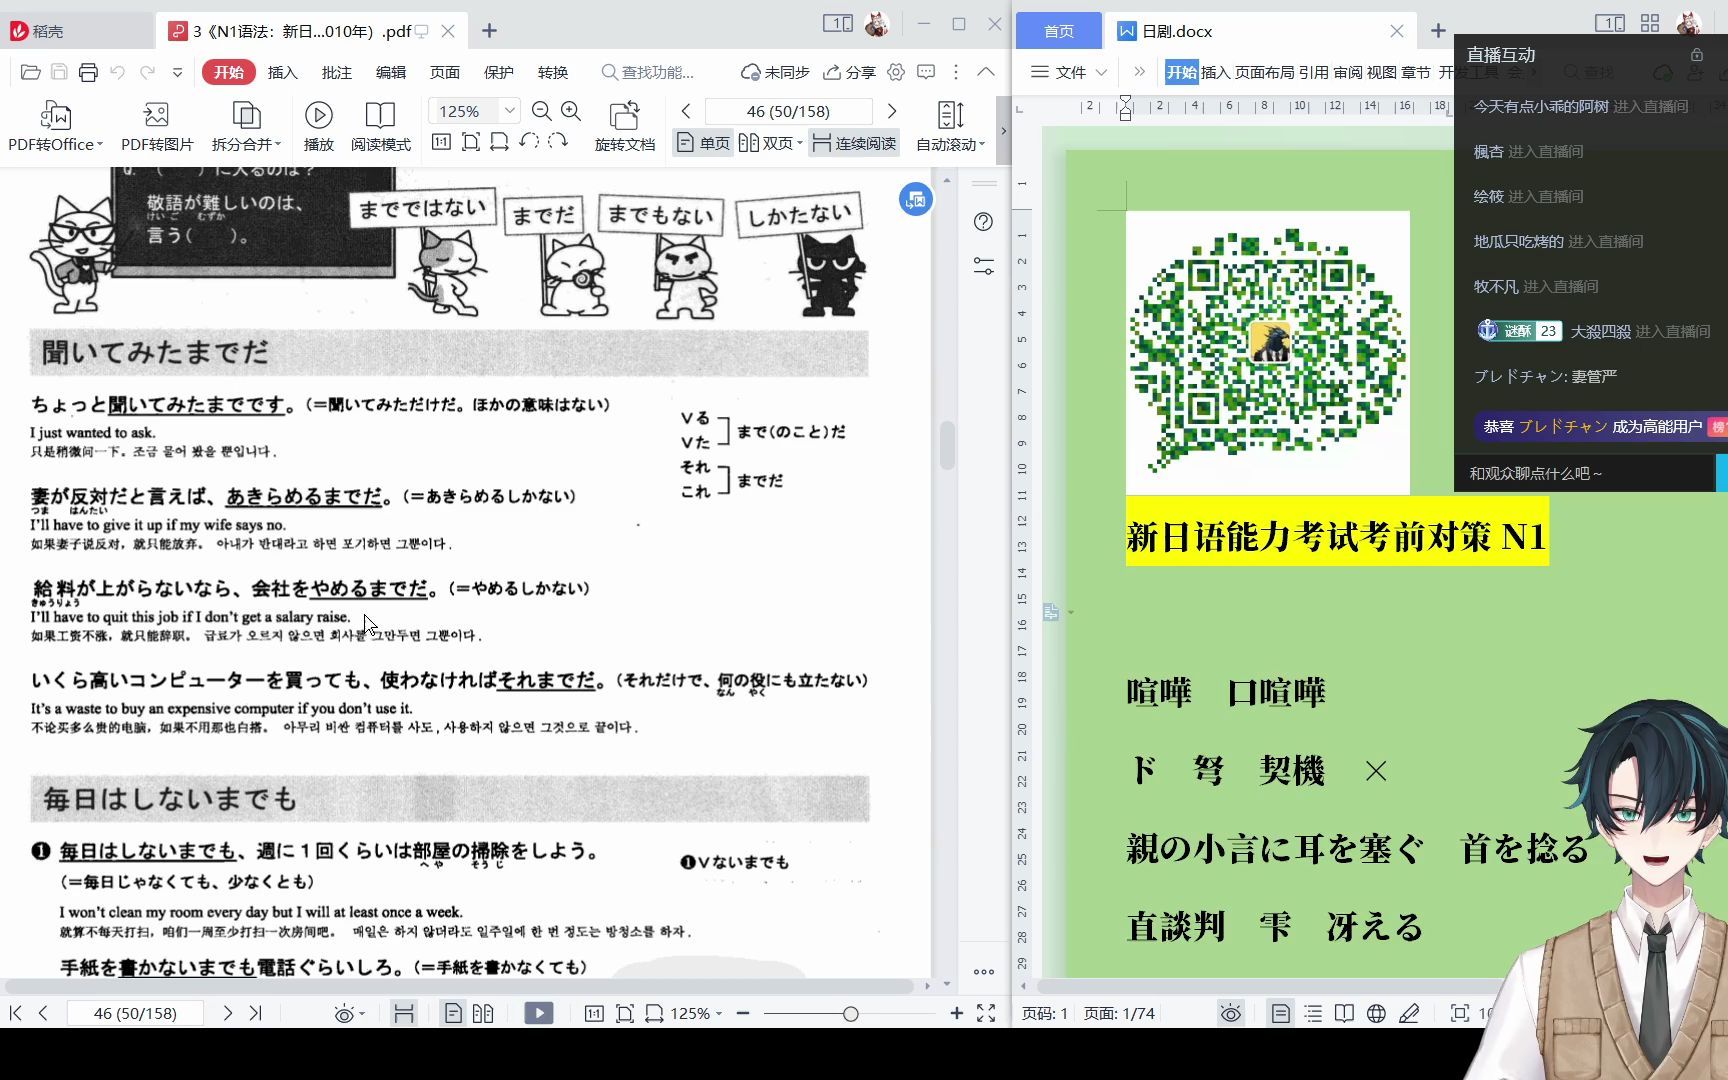Viewport: 1728px width, 1080px height.
Task: Click 未同步 sync status button
Action: [775, 72]
